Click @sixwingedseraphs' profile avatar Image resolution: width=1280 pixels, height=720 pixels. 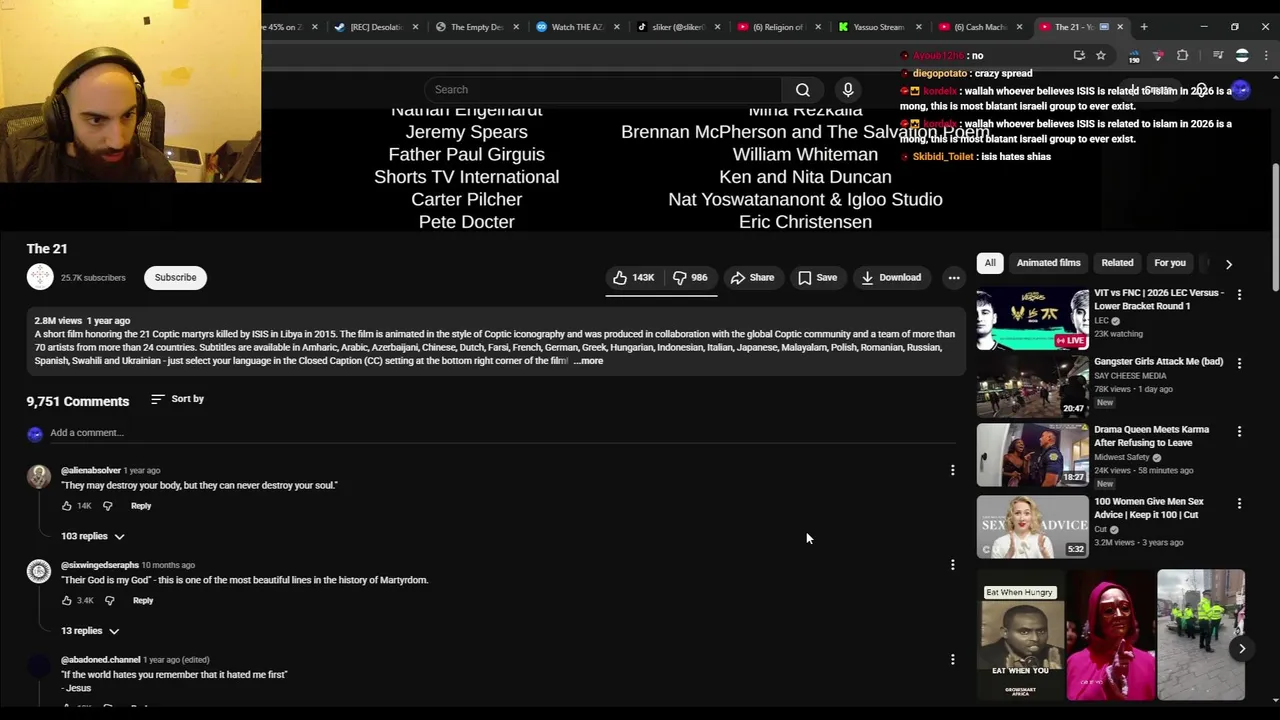tap(39, 572)
